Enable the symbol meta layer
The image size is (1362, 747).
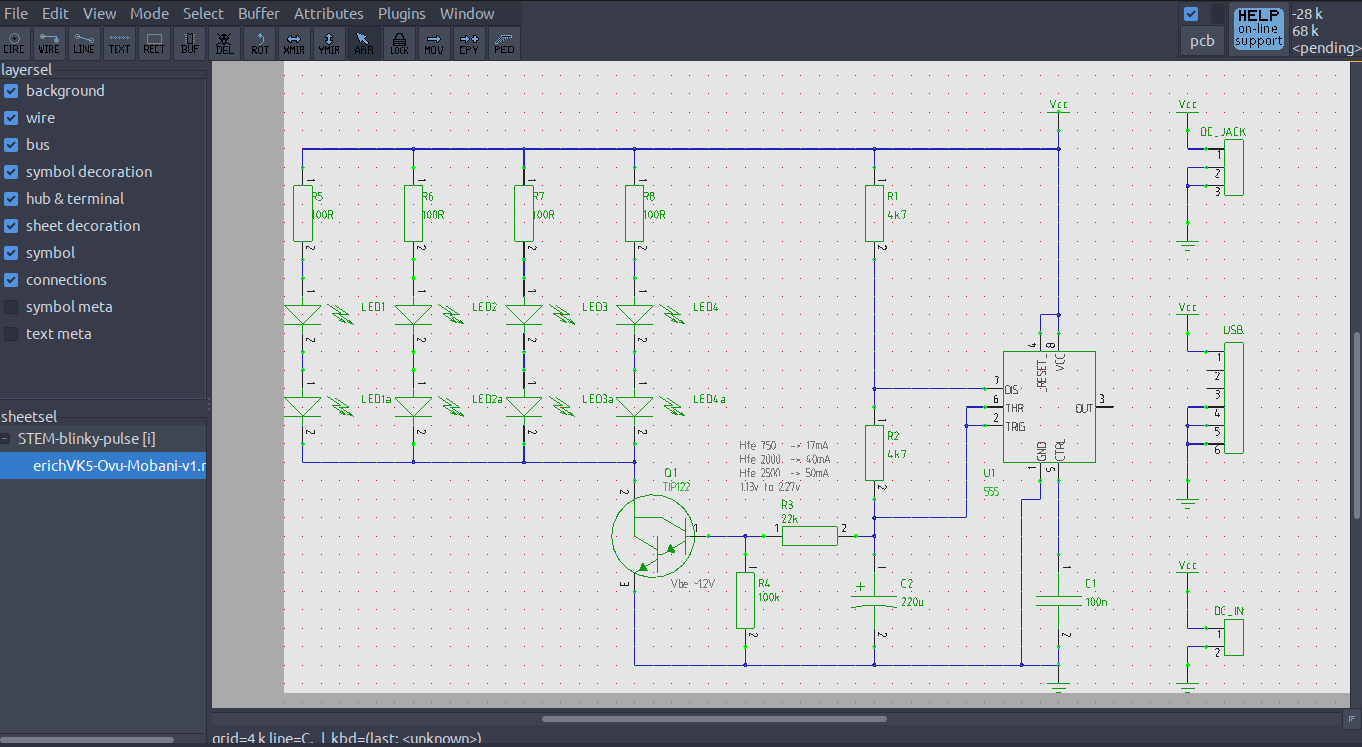[x=12, y=307]
